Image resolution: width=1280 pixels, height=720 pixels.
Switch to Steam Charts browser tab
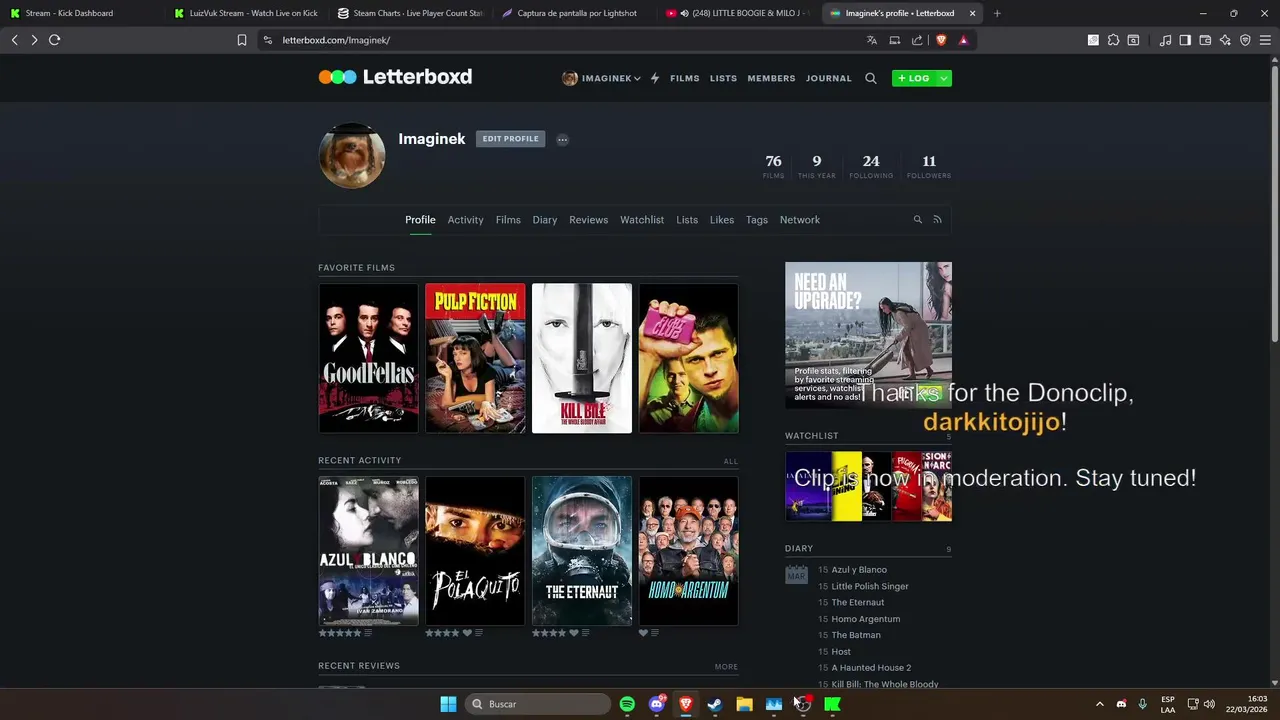coord(410,13)
